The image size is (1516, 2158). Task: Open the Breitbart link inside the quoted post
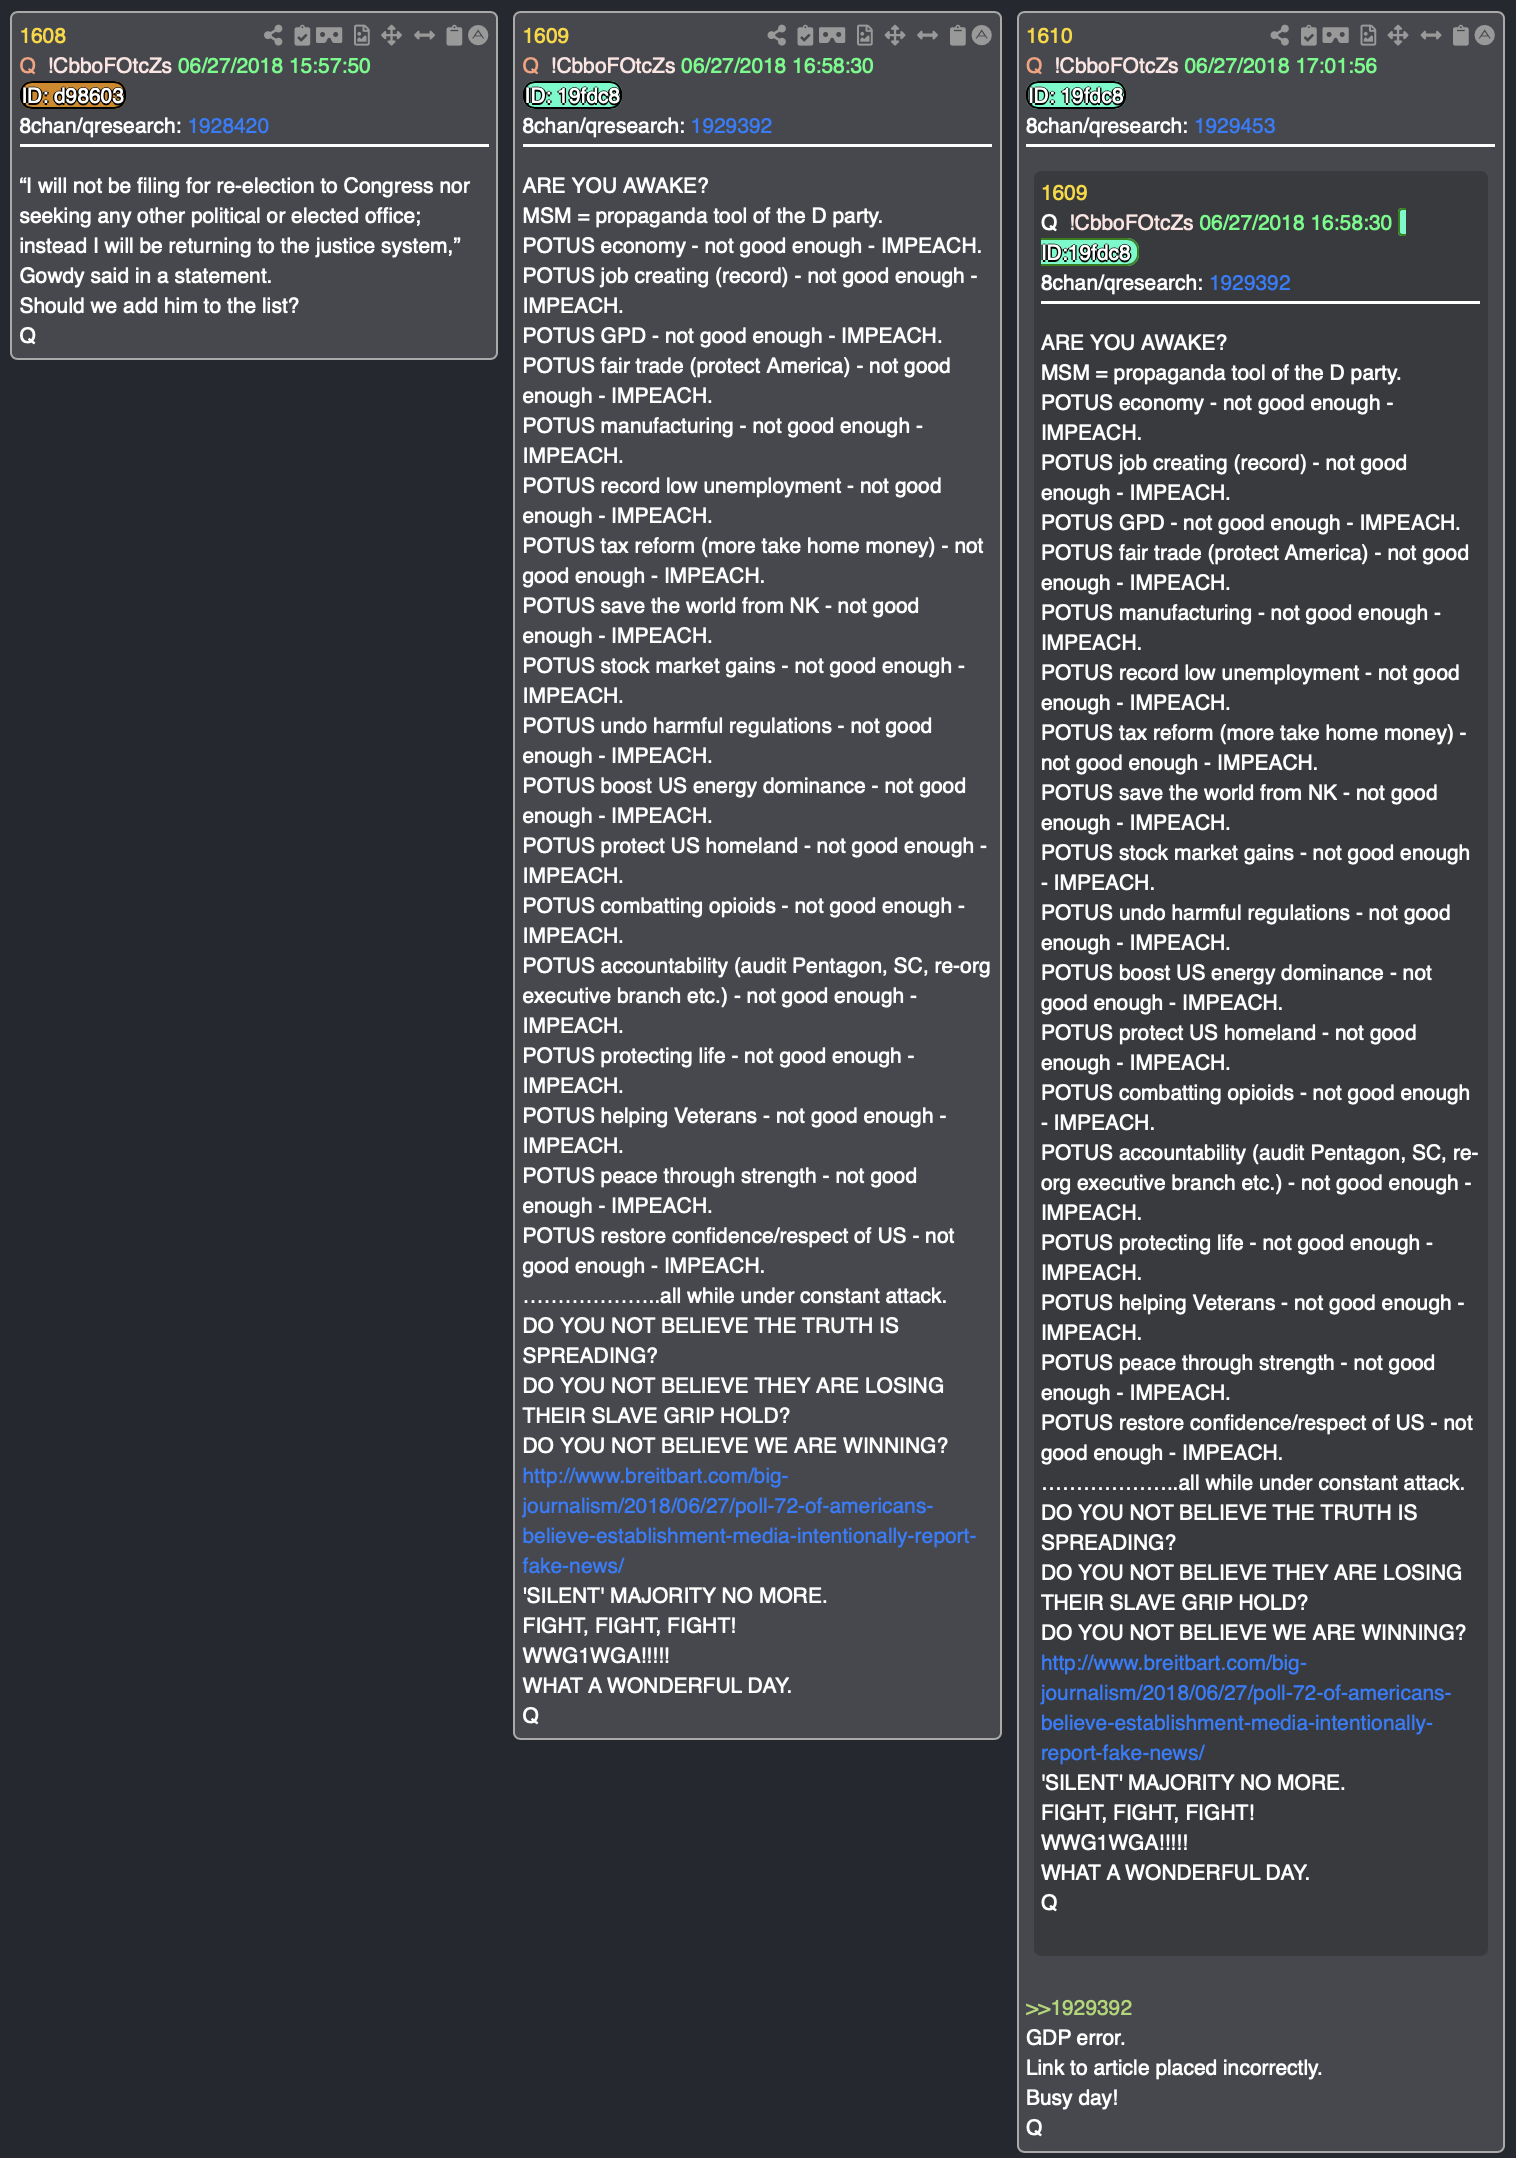tap(1246, 1708)
